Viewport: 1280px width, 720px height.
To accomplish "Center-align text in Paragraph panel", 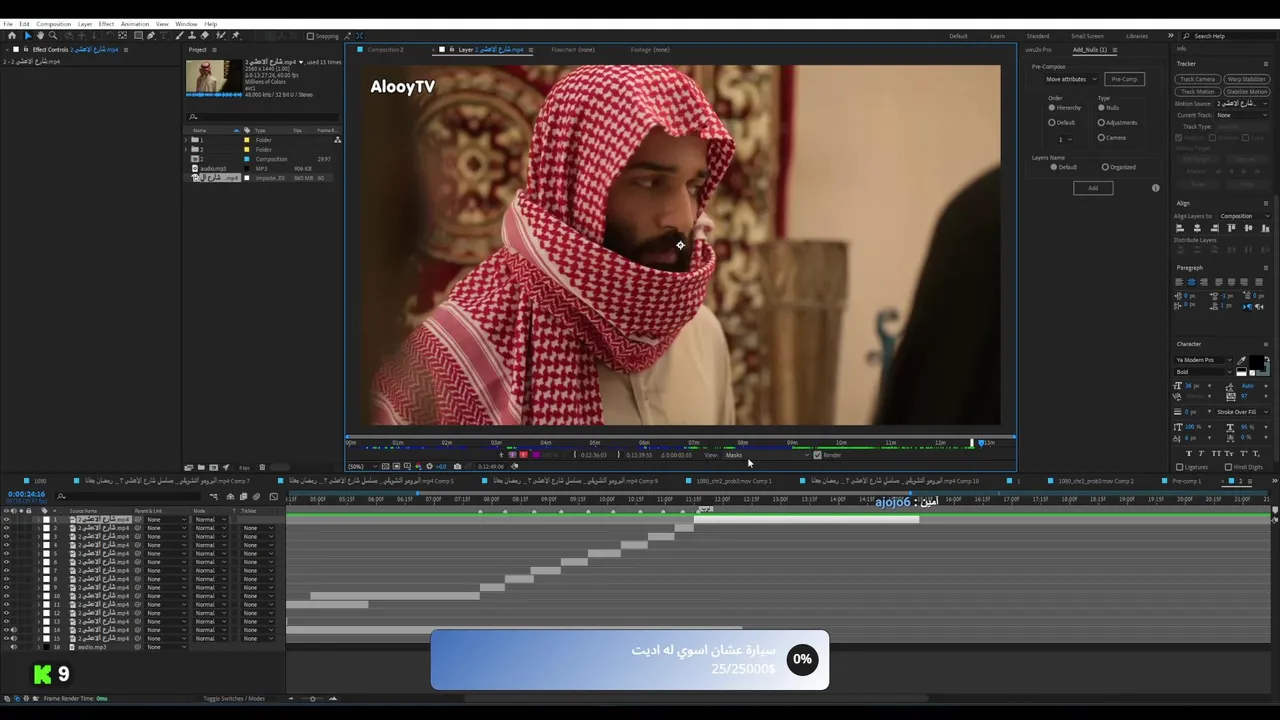I will [1191, 282].
